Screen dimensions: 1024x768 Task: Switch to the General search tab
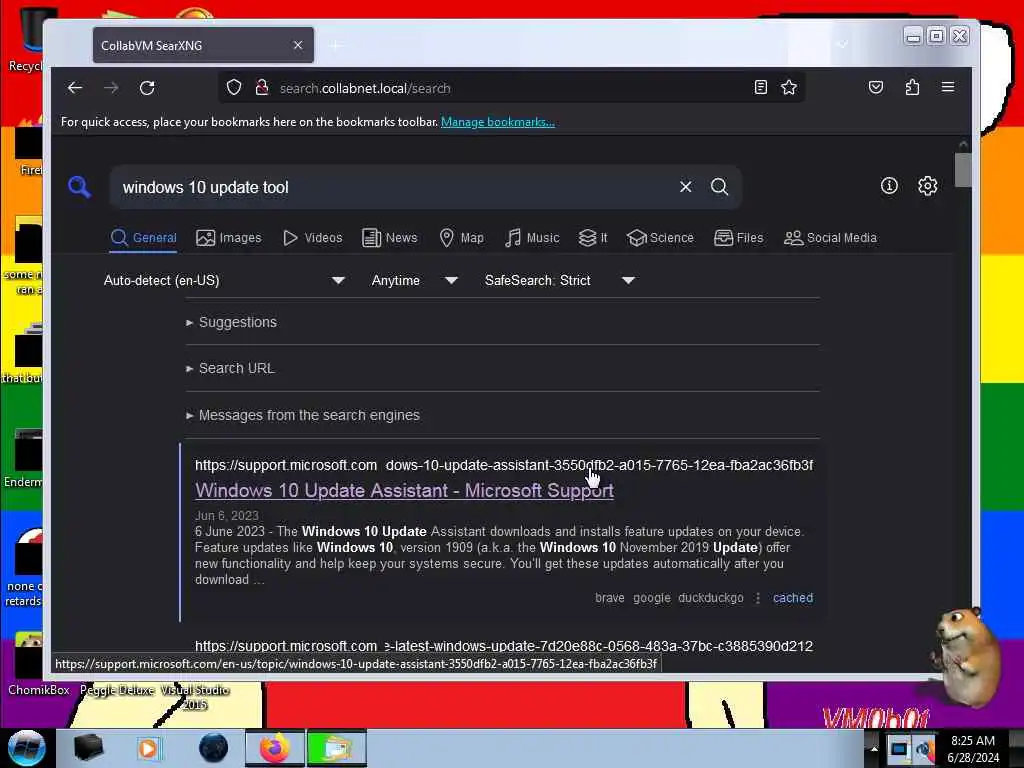coord(144,238)
